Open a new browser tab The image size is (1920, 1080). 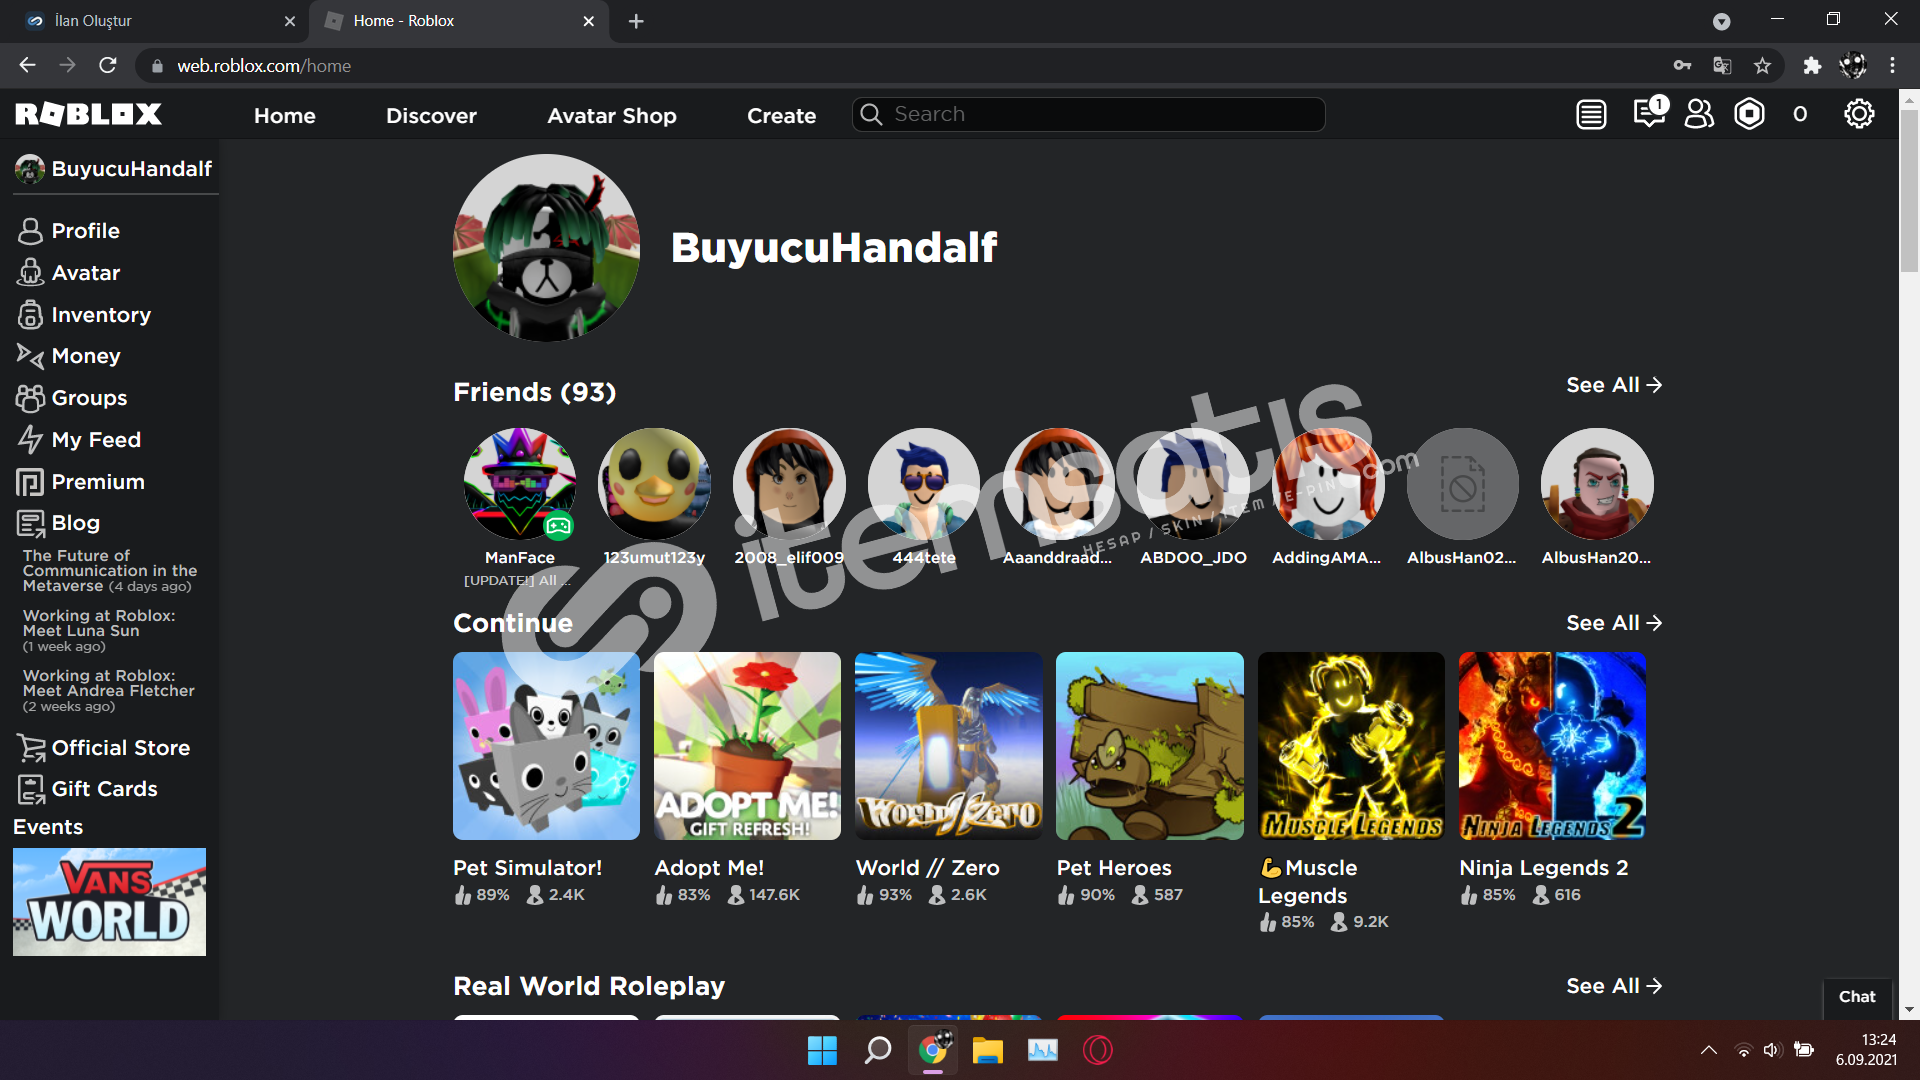636,21
